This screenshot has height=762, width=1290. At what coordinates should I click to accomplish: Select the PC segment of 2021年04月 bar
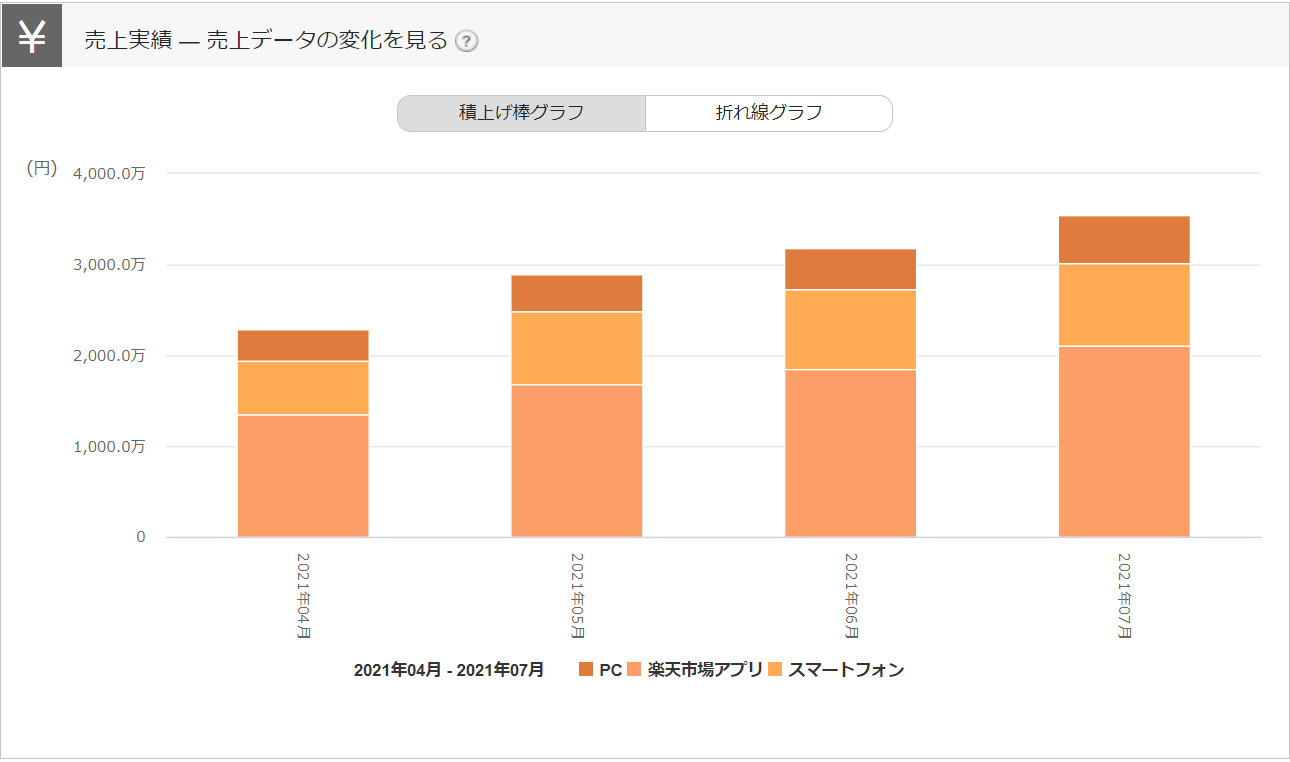pyautogui.click(x=303, y=346)
